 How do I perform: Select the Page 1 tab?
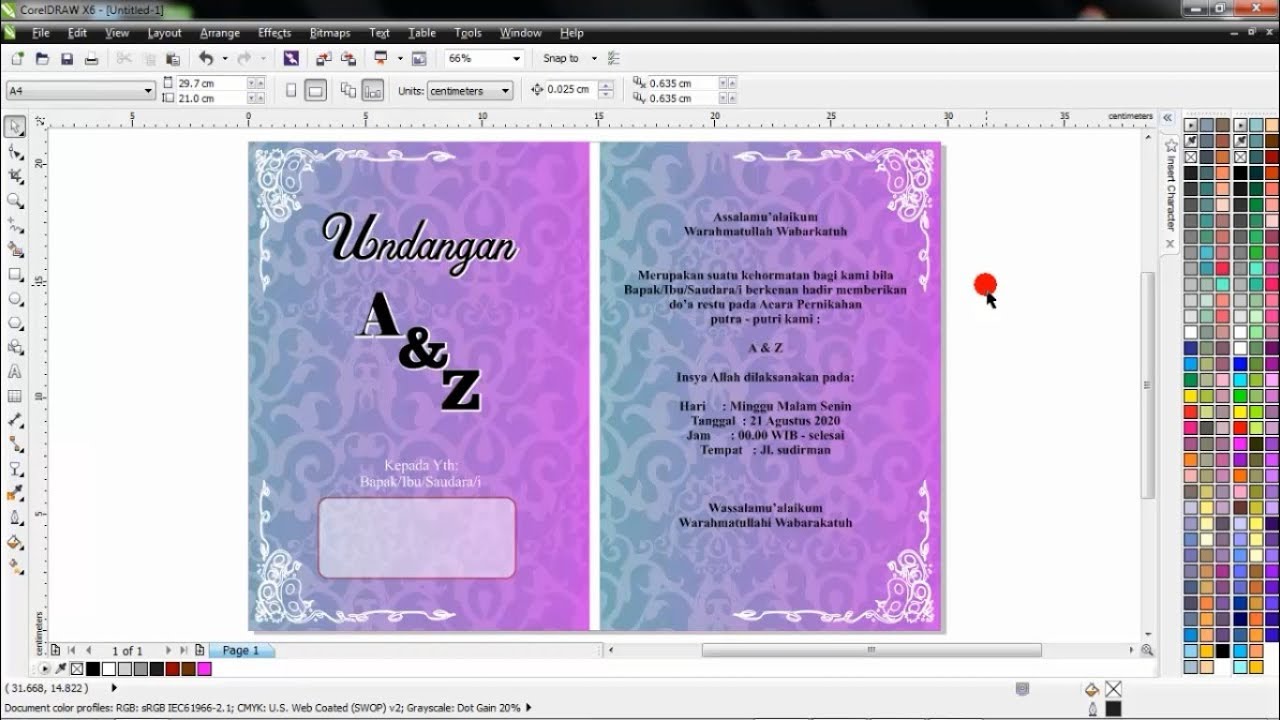tap(240, 650)
